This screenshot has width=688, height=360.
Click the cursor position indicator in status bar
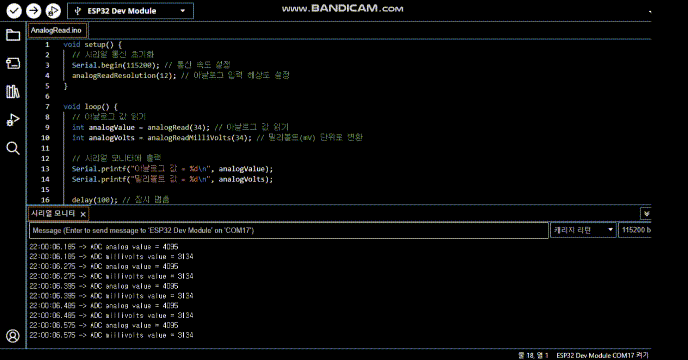(x=533, y=355)
